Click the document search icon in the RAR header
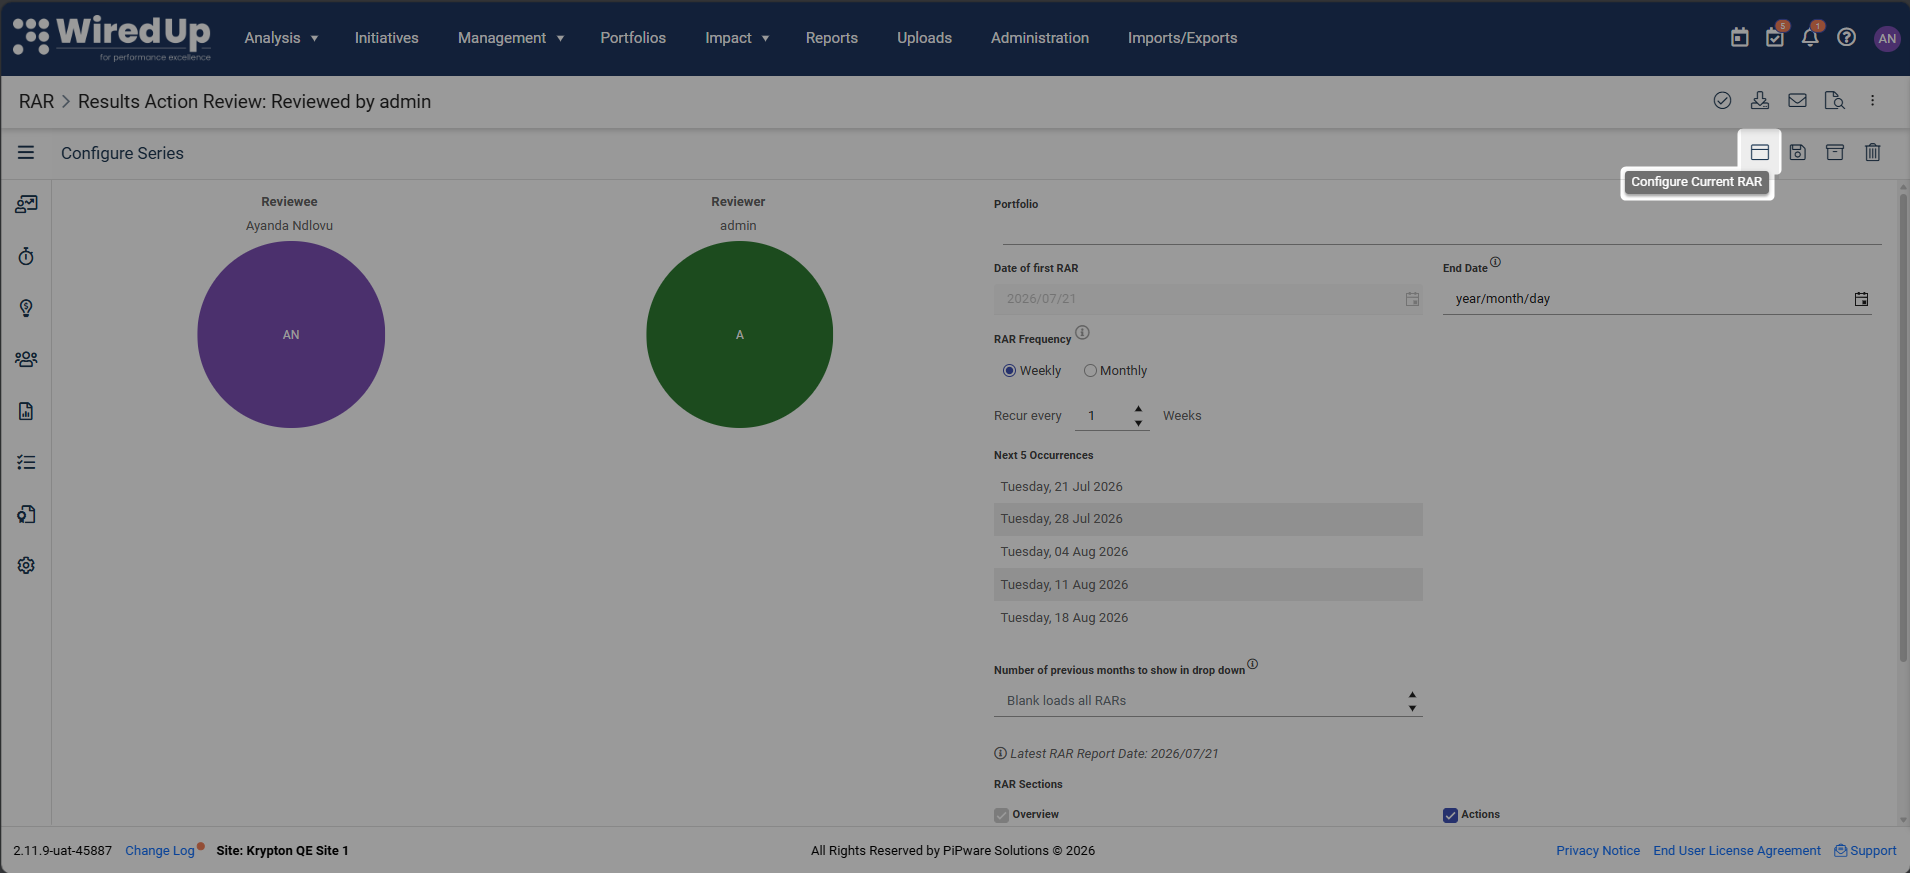 point(1834,100)
